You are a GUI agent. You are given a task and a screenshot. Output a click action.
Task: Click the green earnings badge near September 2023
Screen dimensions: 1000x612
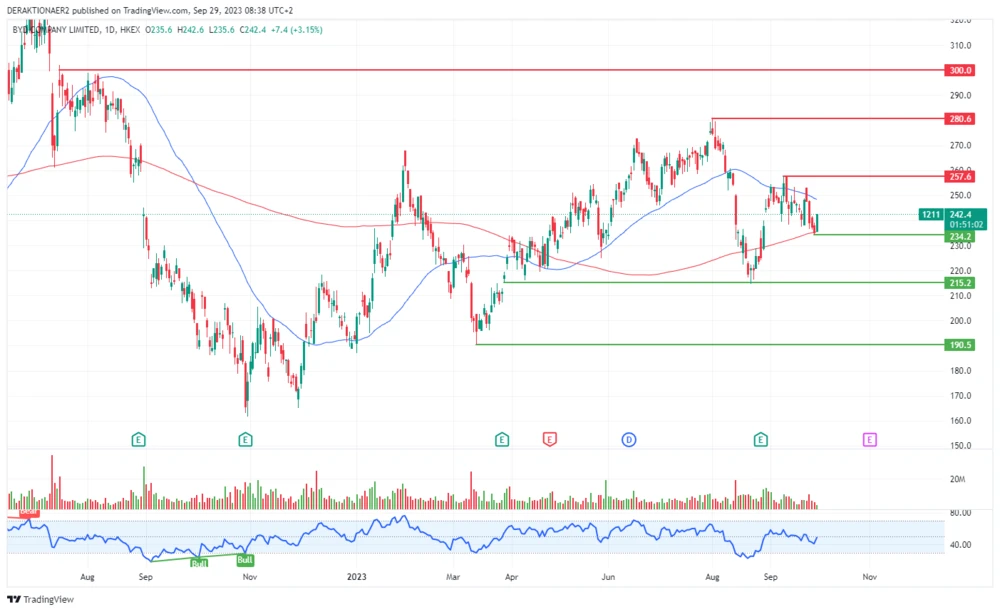[x=761, y=438]
